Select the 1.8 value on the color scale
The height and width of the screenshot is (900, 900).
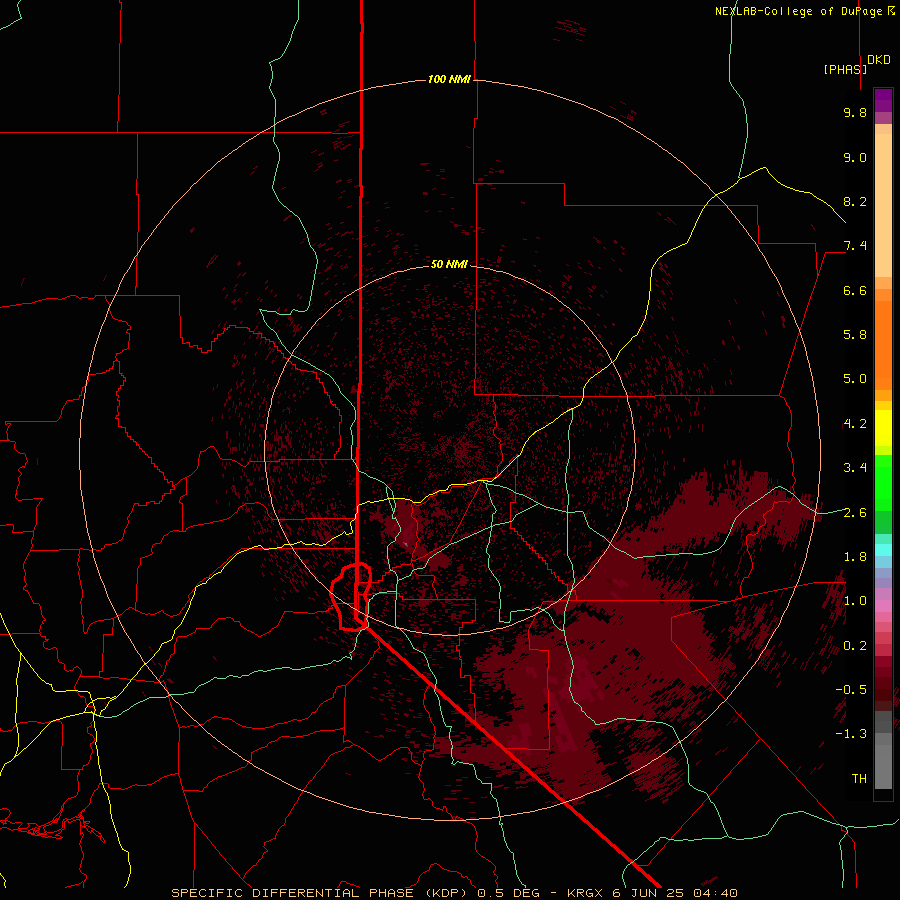tap(855, 557)
